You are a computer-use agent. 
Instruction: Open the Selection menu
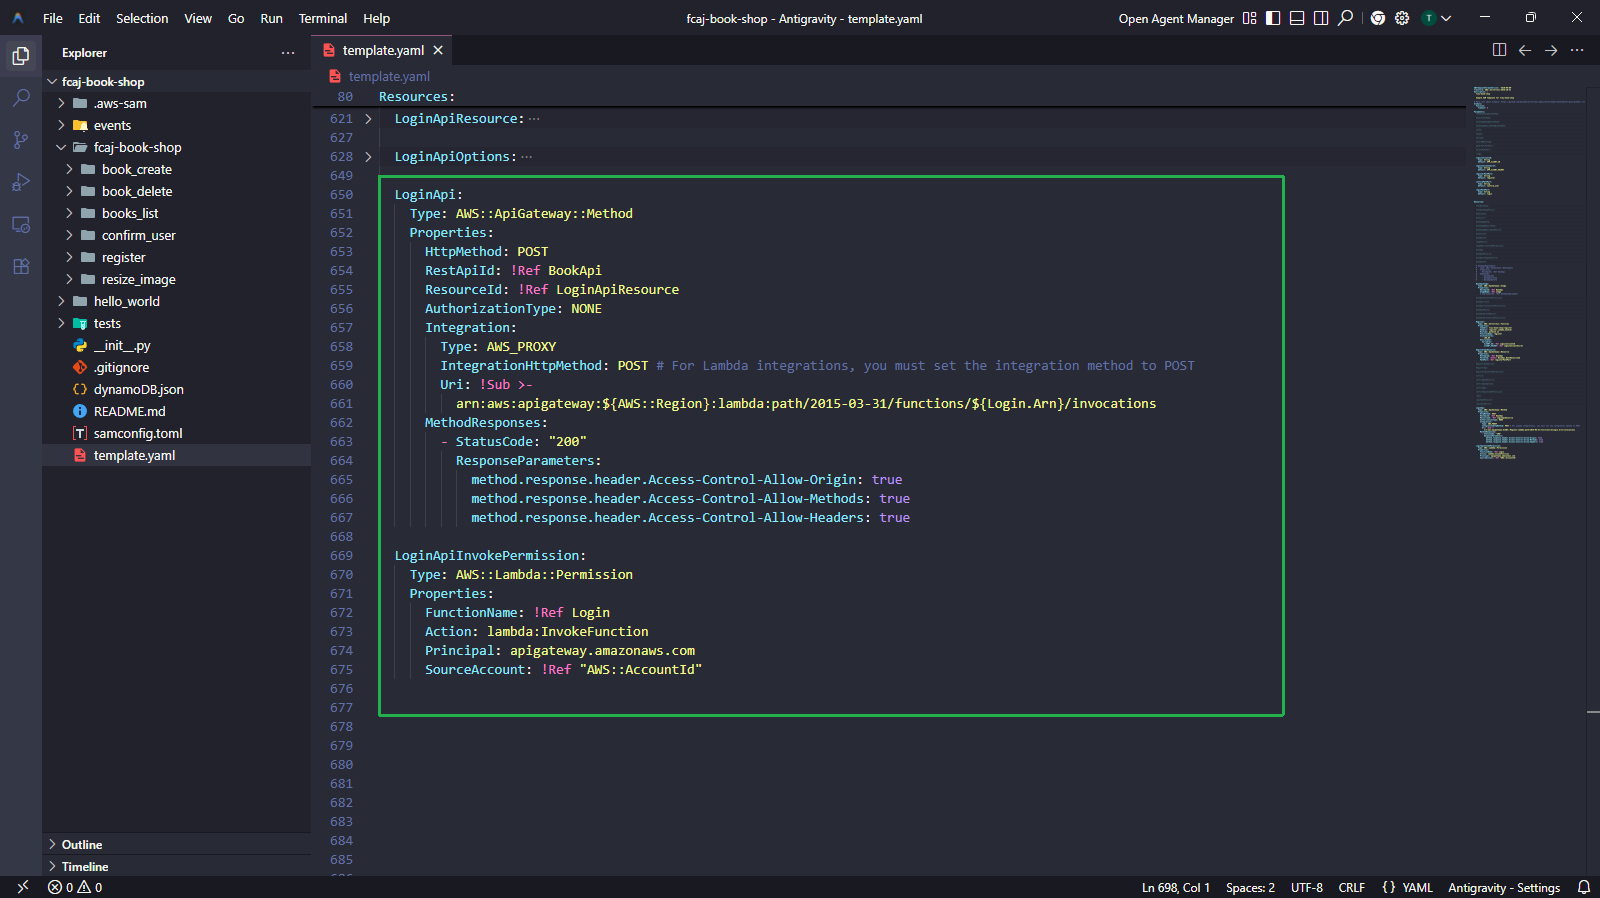click(x=142, y=18)
